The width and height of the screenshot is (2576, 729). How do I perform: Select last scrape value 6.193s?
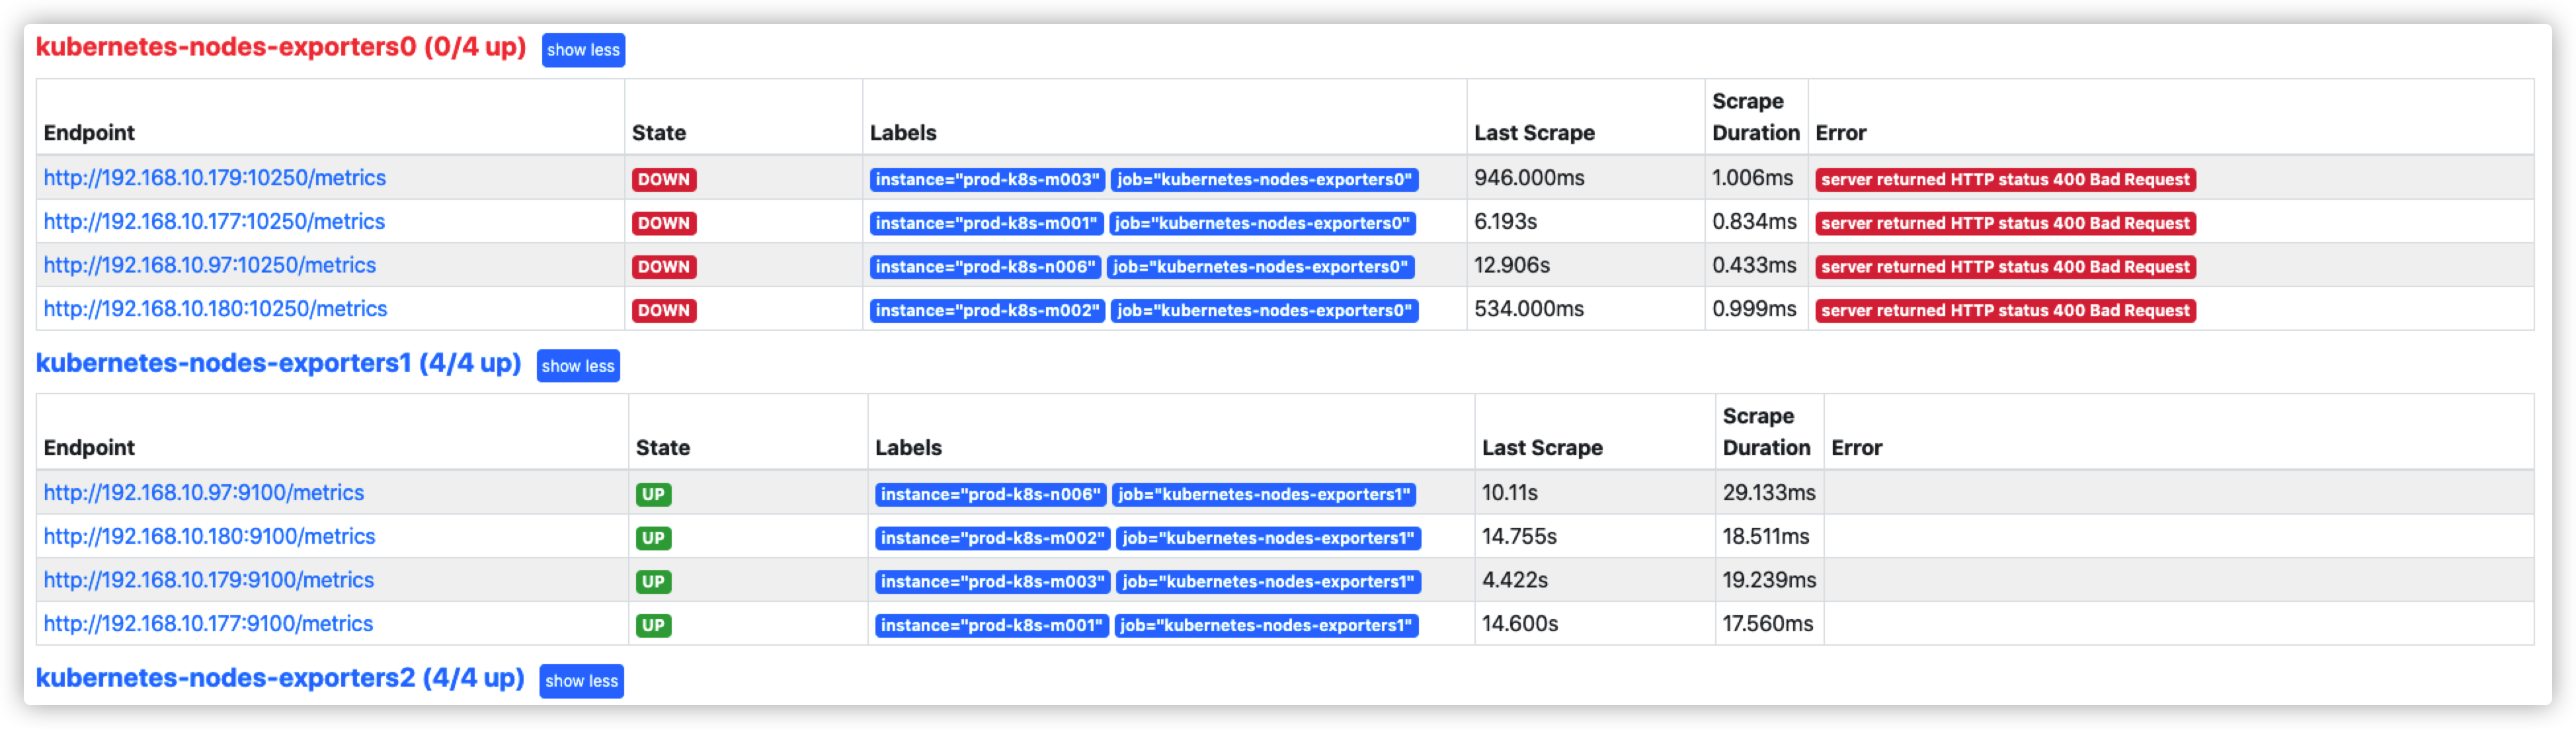tap(1505, 222)
